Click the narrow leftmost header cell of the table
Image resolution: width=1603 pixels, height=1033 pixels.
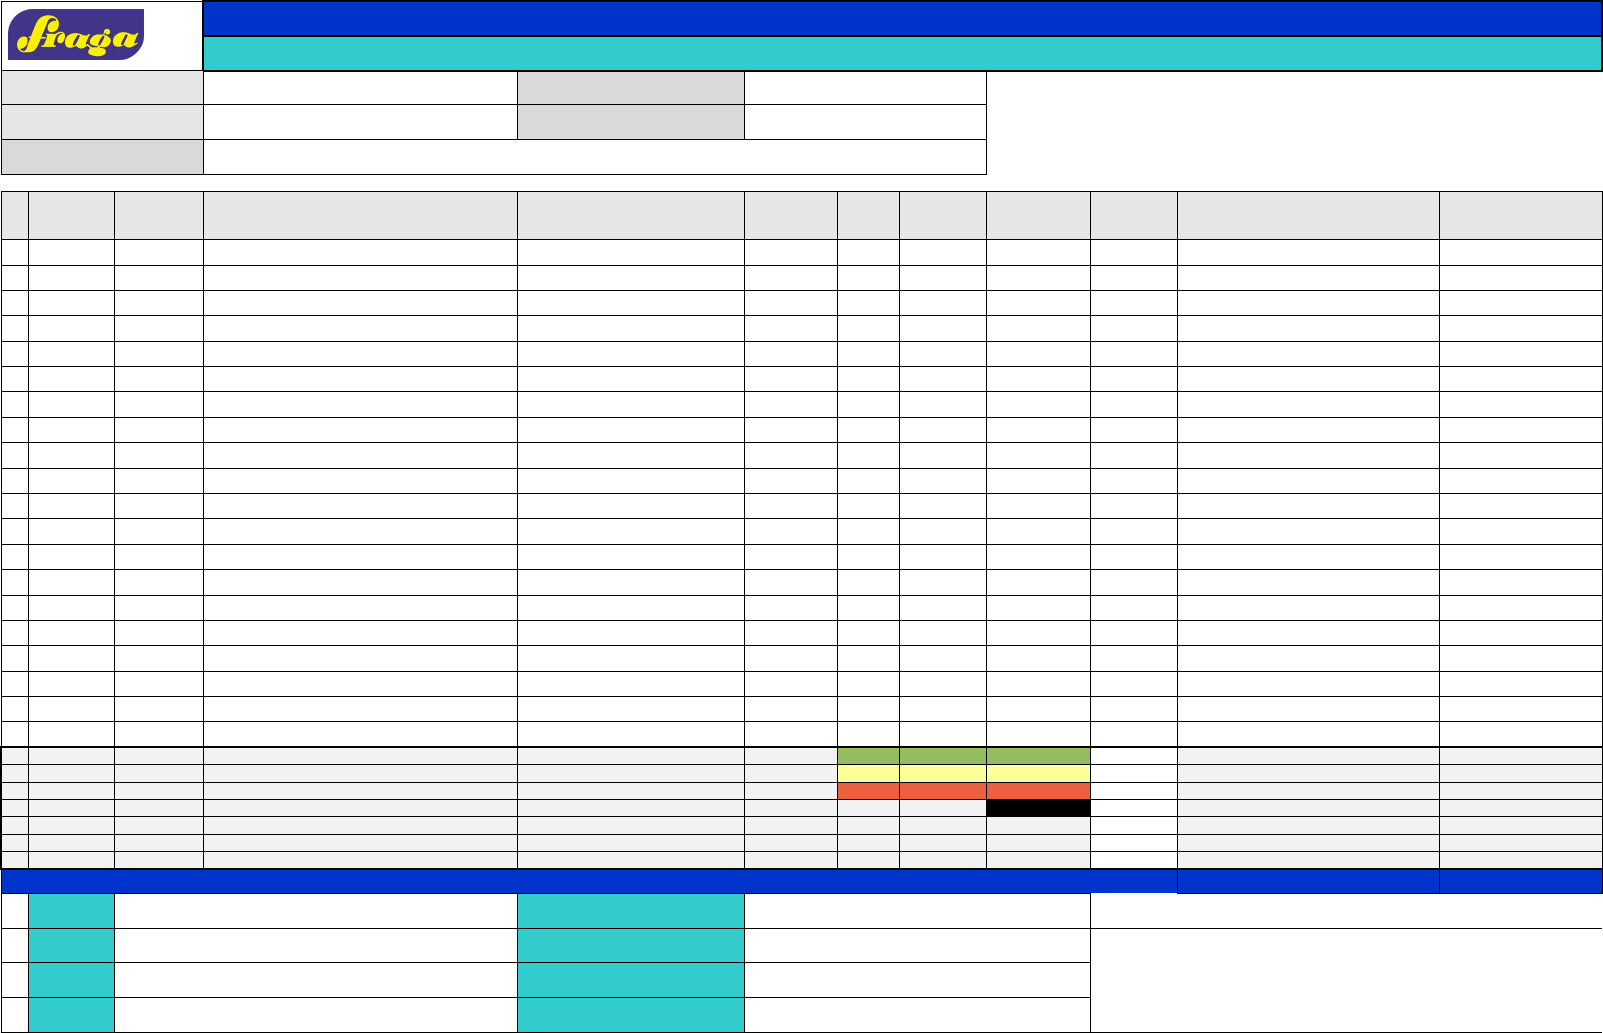(15, 215)
